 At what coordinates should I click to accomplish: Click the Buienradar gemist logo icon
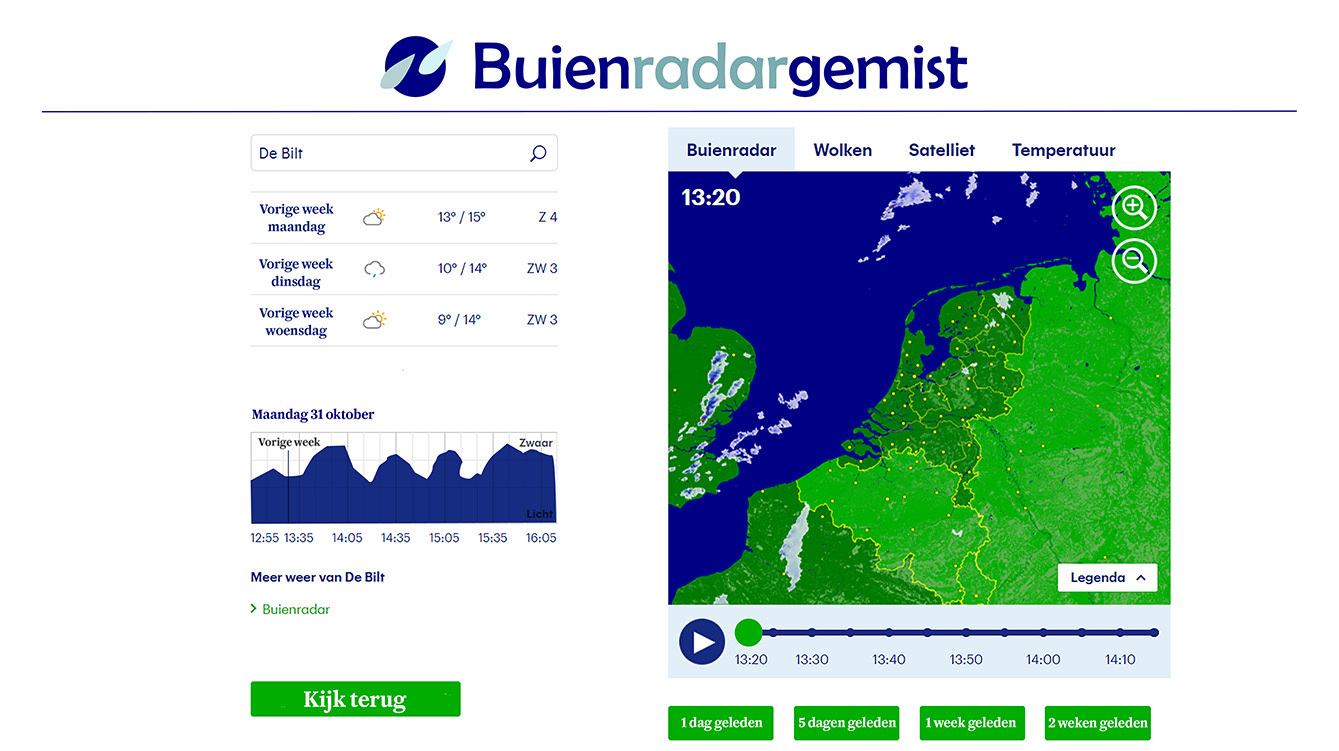[x=416, y=67]
